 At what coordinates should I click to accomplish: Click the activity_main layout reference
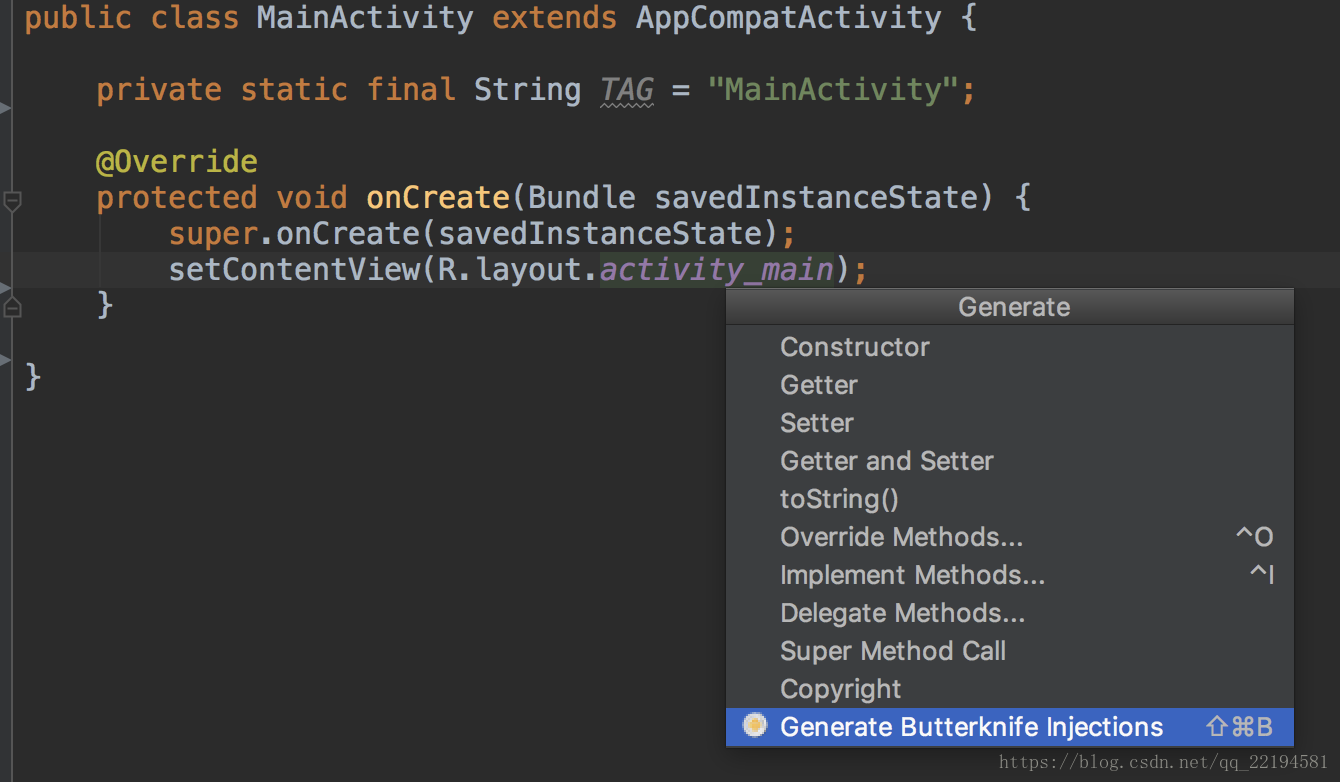coord(717,270)
